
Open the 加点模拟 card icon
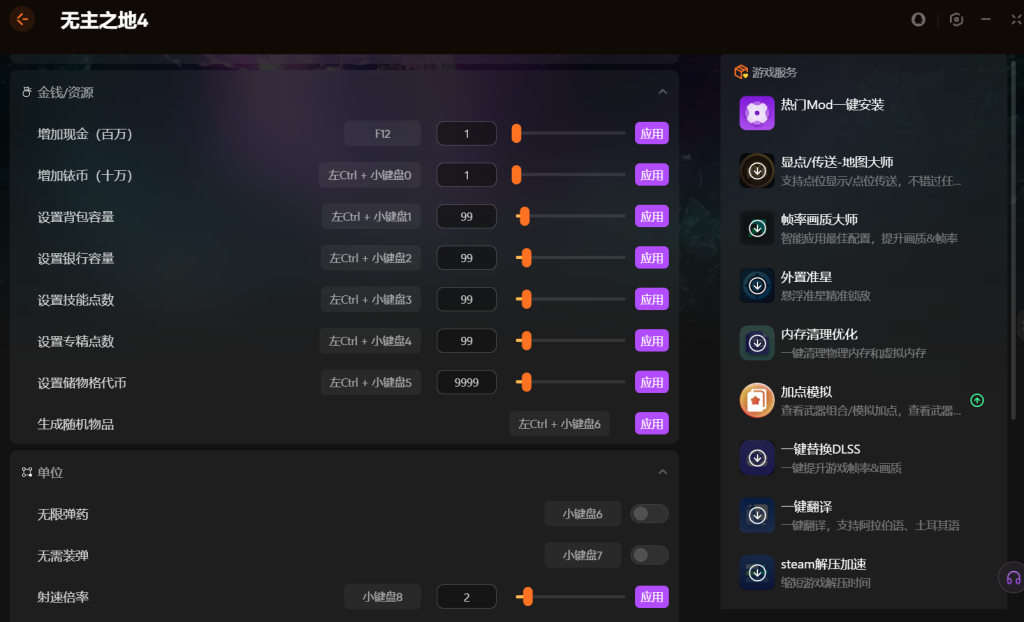tap(757, 401)
